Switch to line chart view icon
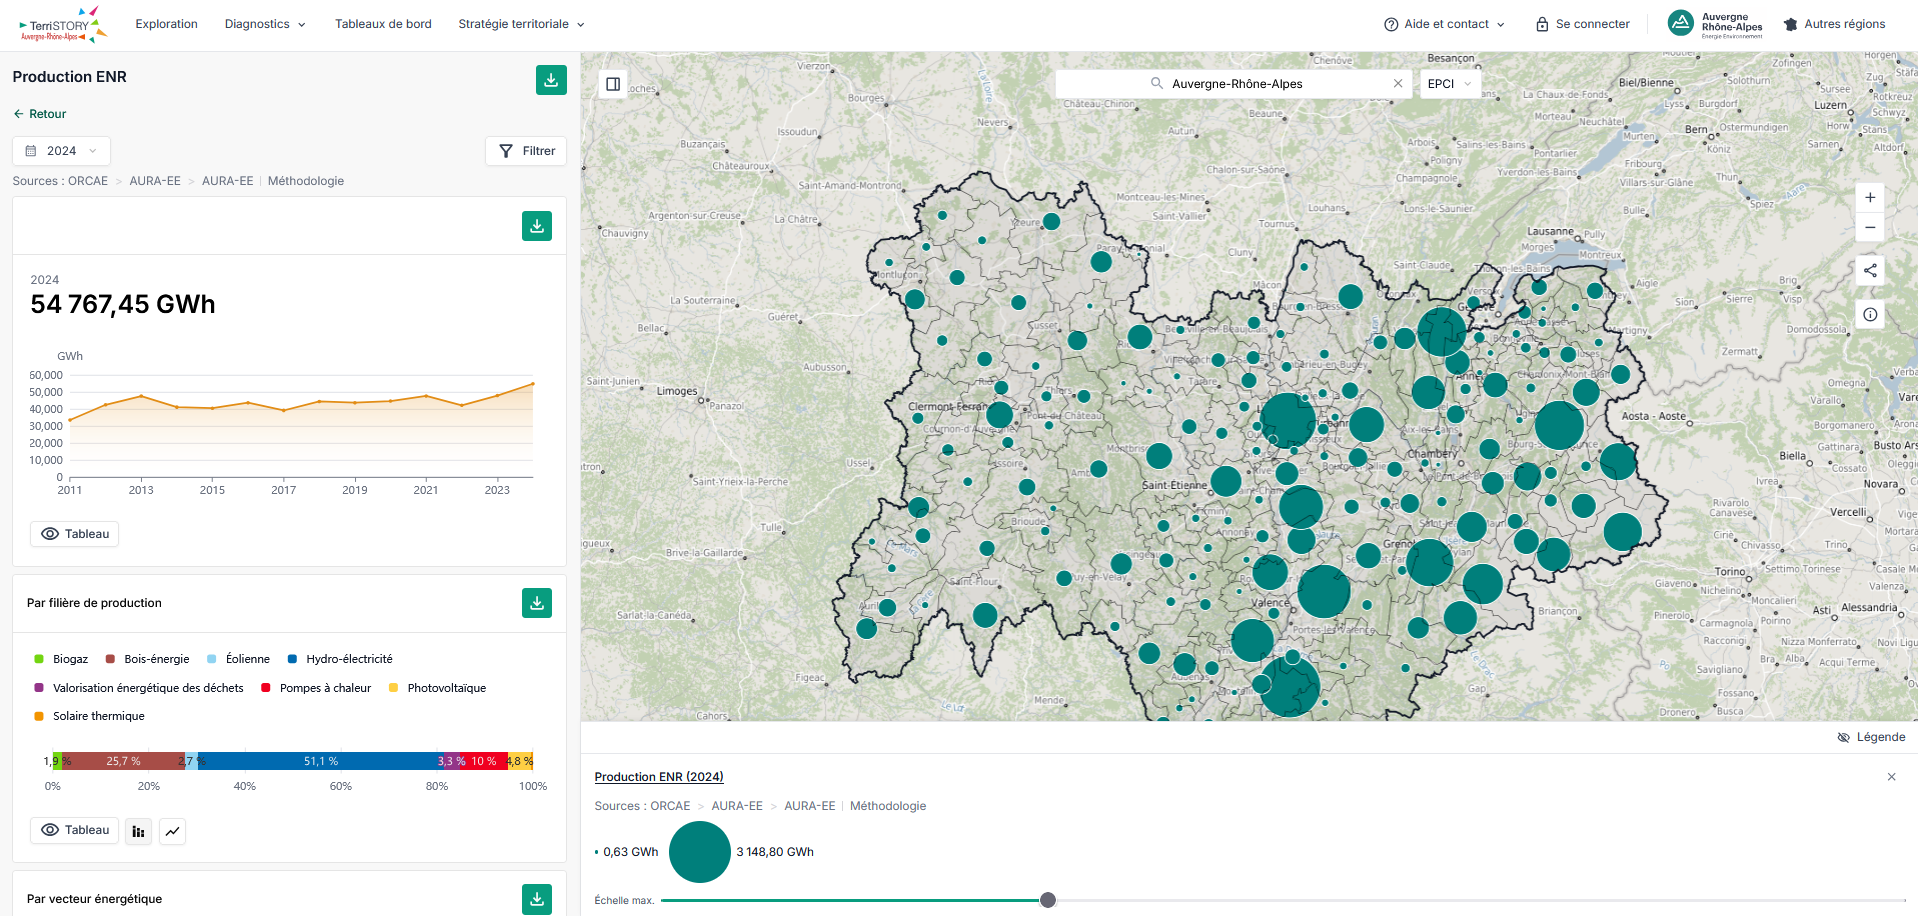This screenshot has height=916, width=1918. pyautogui.click(x=173, y=831)
